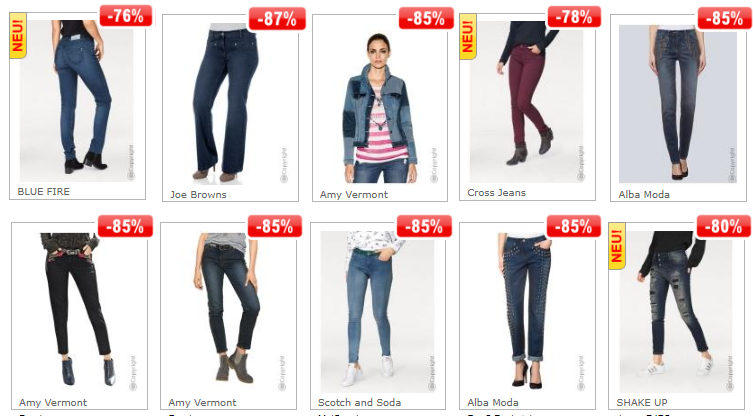This screenshot has height=416, width=753.
Task: Click the Cross Jeans brand name
Action: tap(497, 193)
